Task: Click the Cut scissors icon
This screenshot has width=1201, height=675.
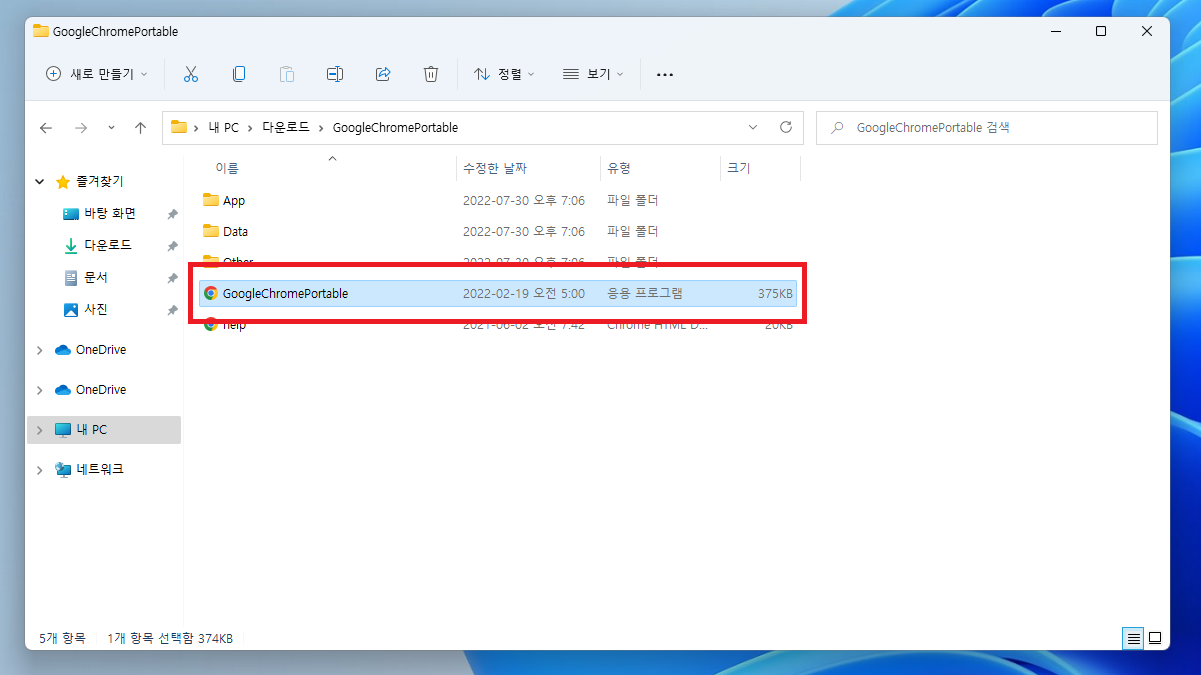Action: click(x=191, y=74)
